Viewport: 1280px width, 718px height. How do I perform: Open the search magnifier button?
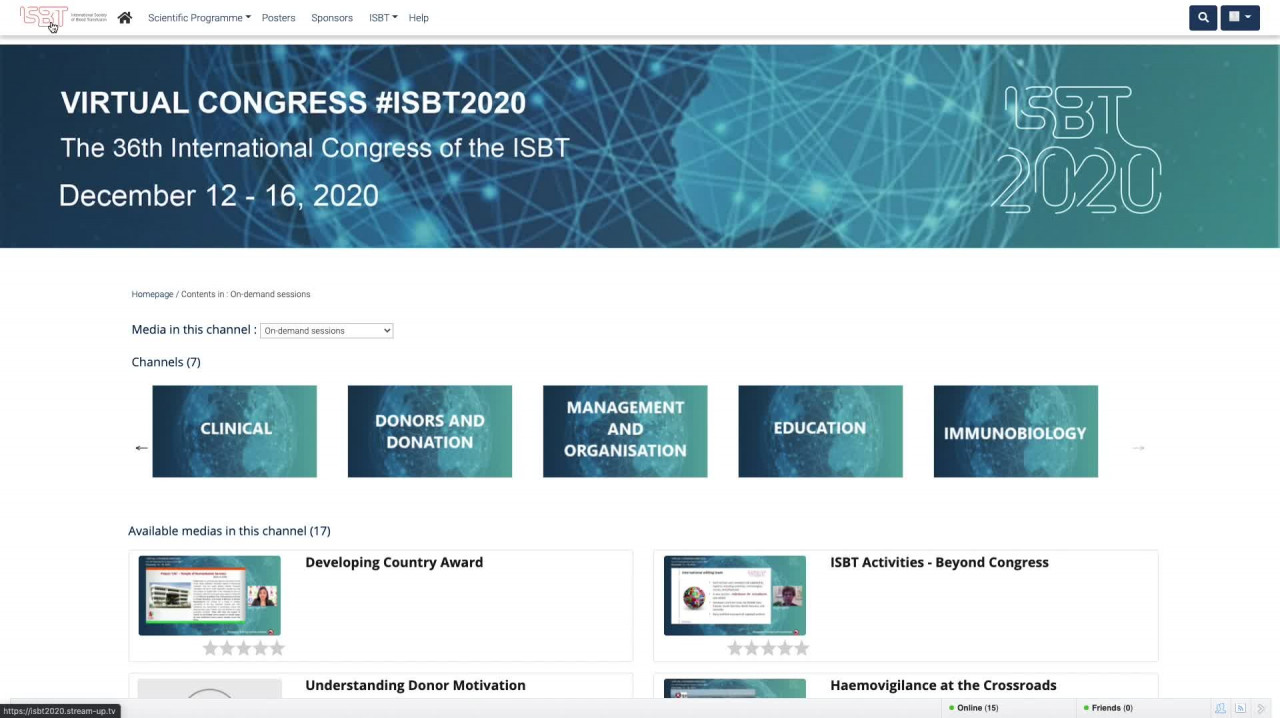point(1203,18)
